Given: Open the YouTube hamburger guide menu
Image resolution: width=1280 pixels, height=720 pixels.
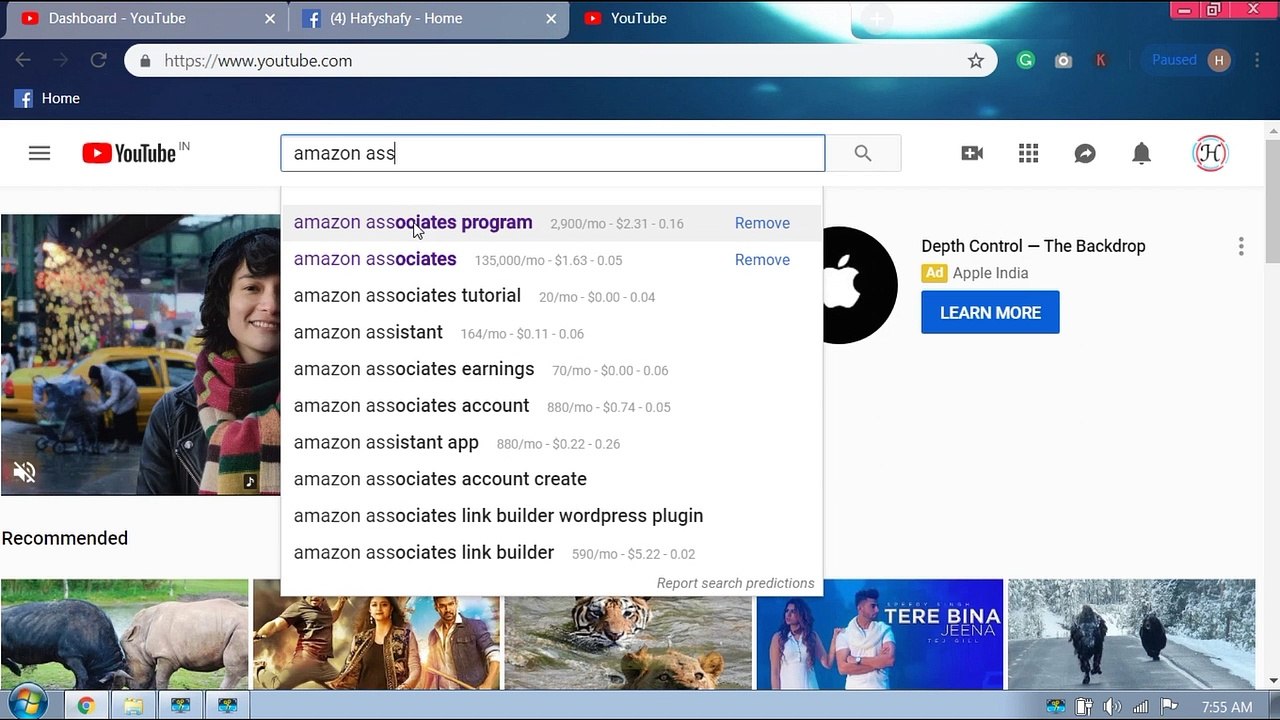Looking at the screenshot, I should (39, 153).
